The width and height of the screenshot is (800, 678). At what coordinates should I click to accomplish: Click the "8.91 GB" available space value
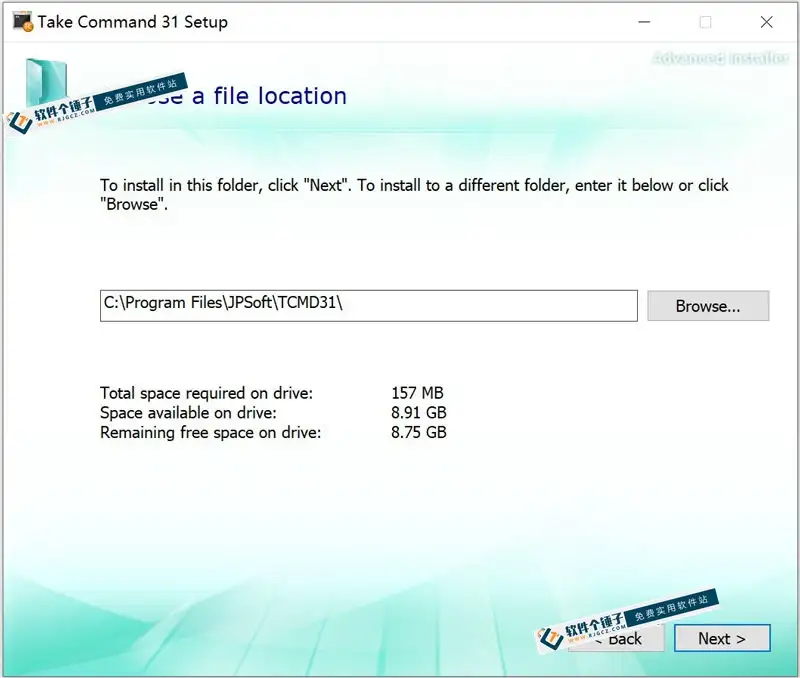[x=419, y=412]
